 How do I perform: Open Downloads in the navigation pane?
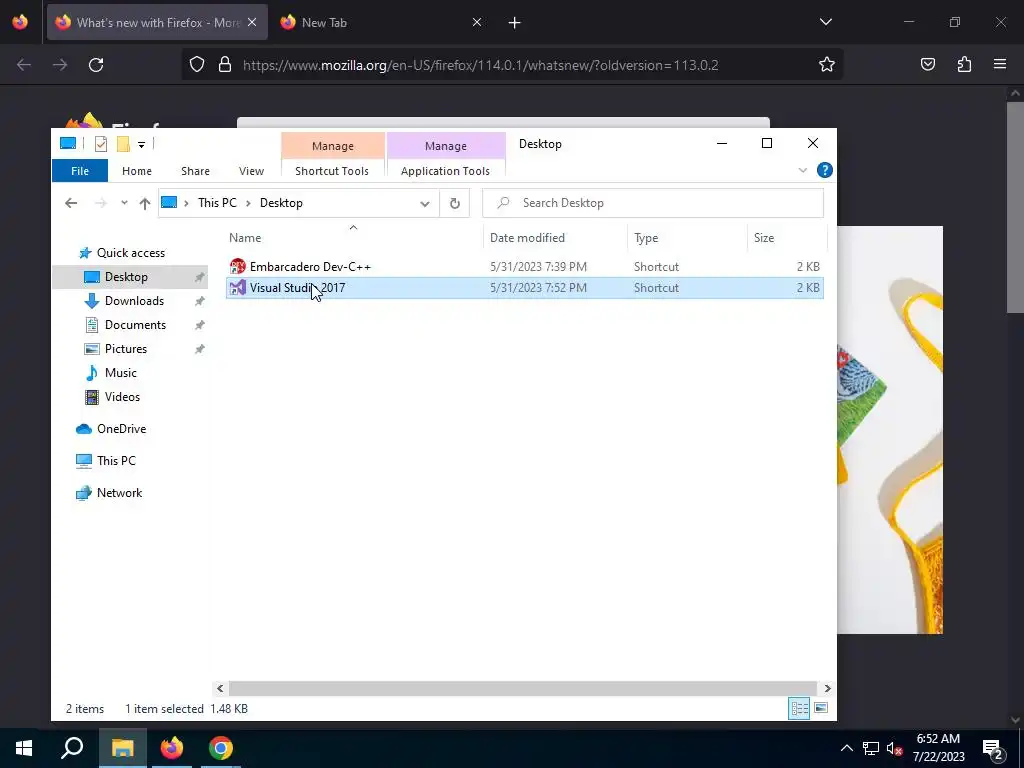(x=134, y=301)
